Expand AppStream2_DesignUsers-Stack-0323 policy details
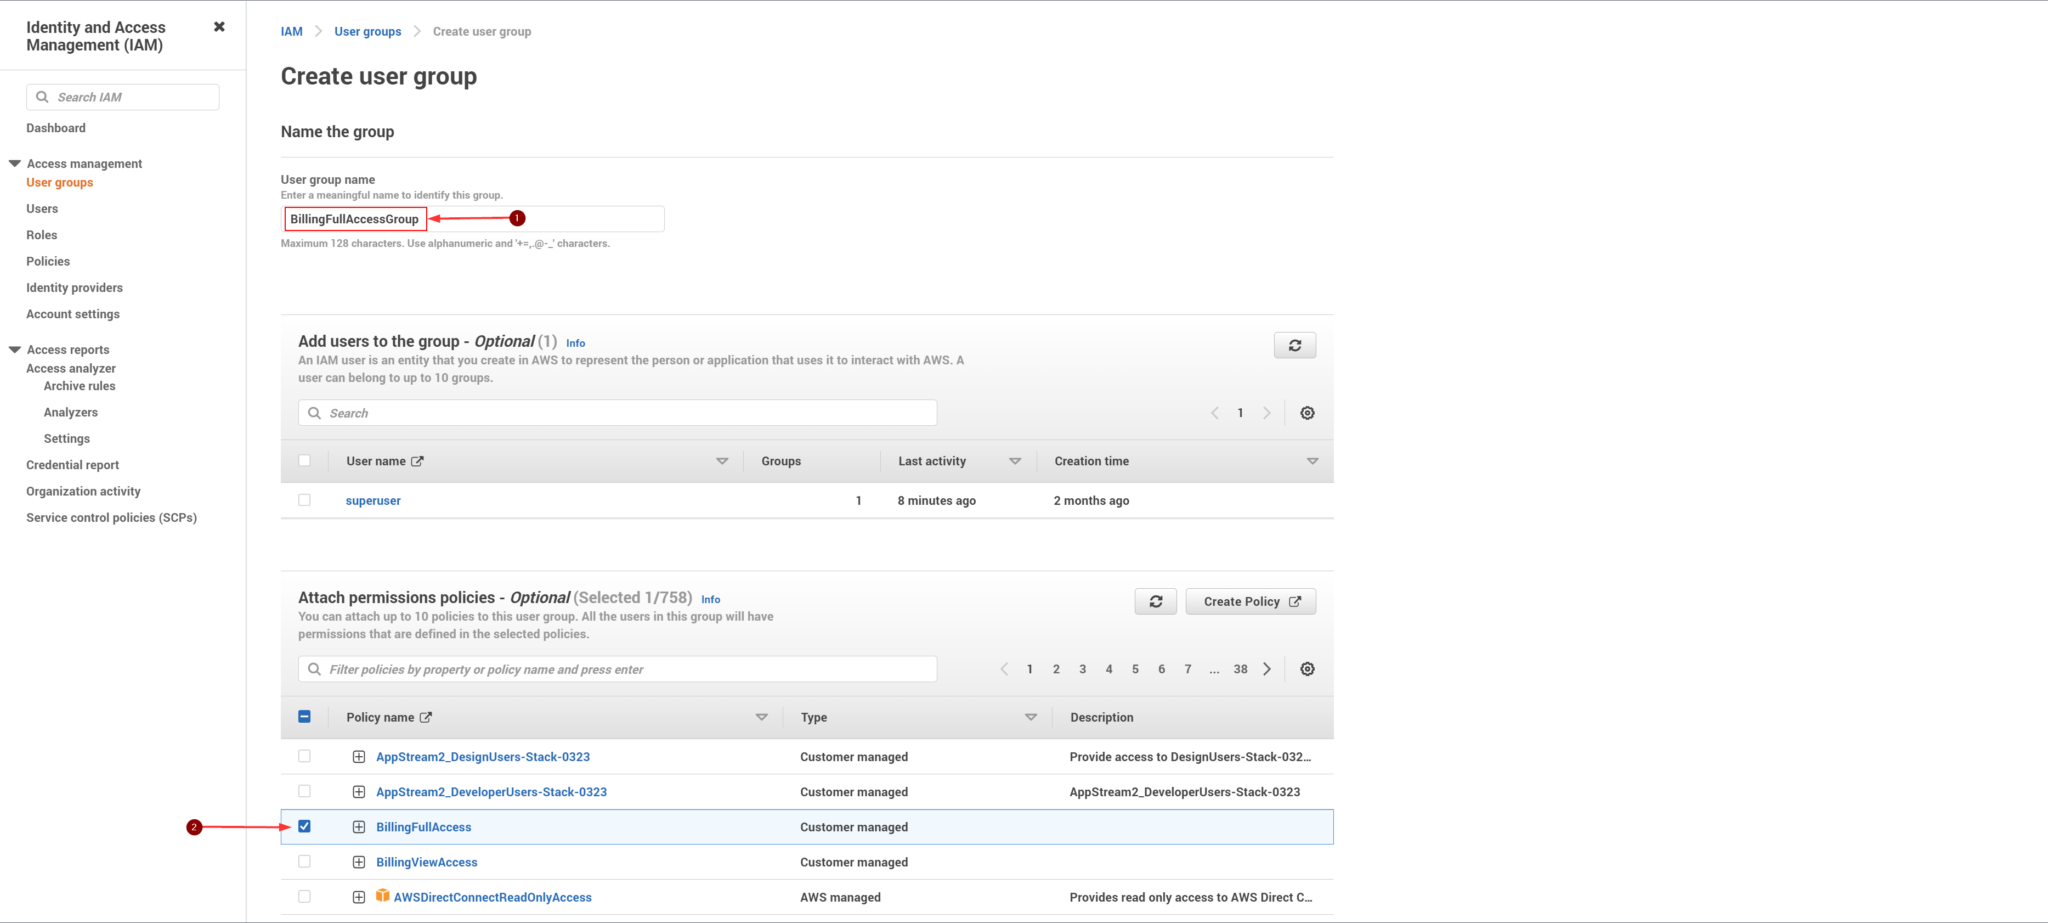Viewport: 2048px width, 923px height. coord(358,756)
